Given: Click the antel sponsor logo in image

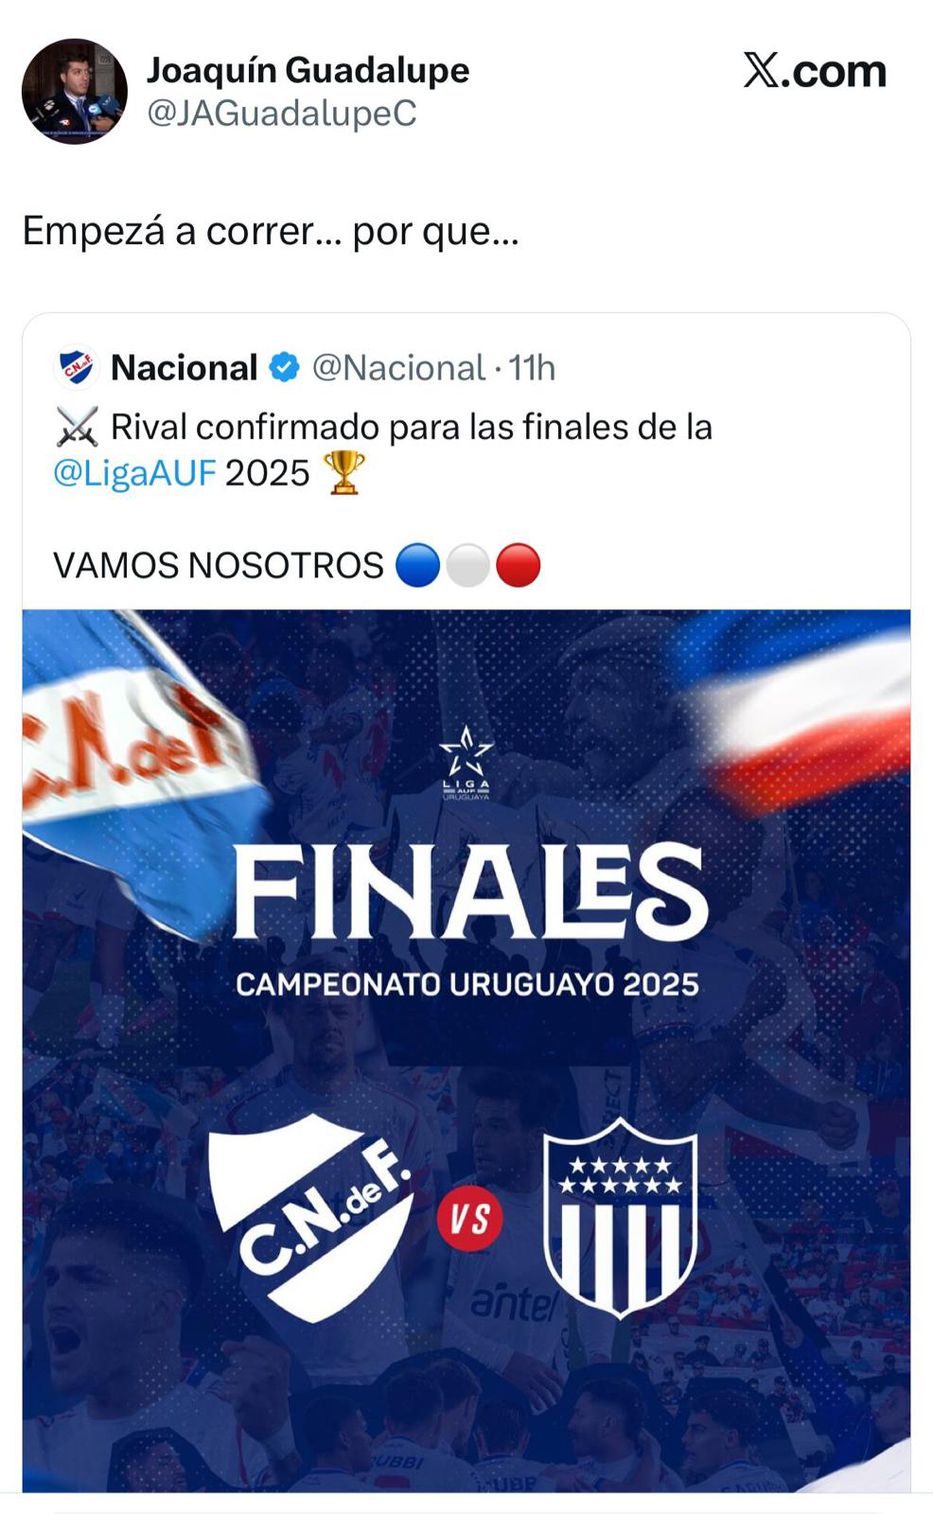Looking at the screenshot, I should pyautogui.click(x=513, y=1301).
